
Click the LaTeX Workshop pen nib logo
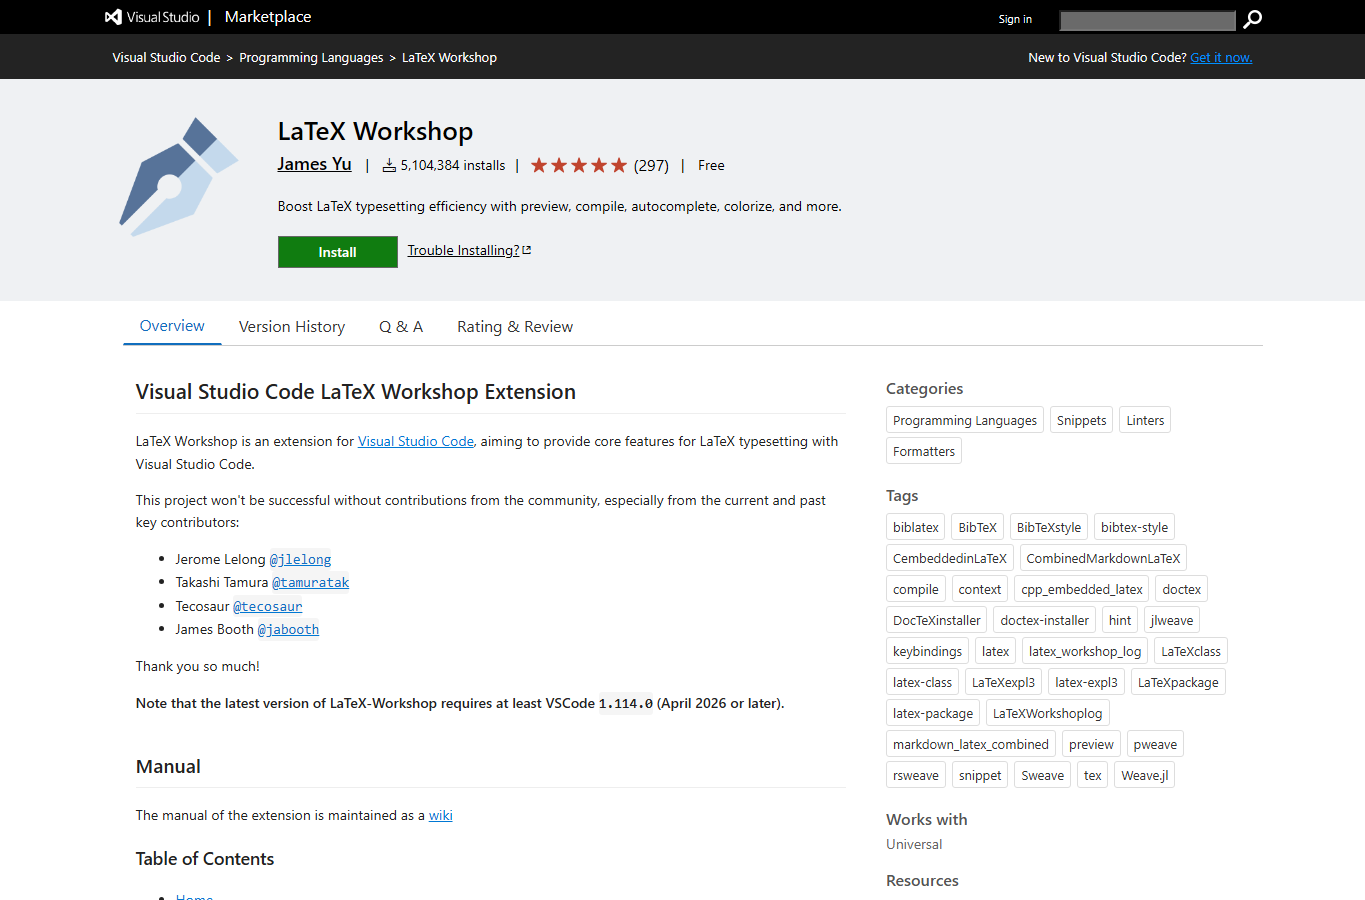pos(178,177)
